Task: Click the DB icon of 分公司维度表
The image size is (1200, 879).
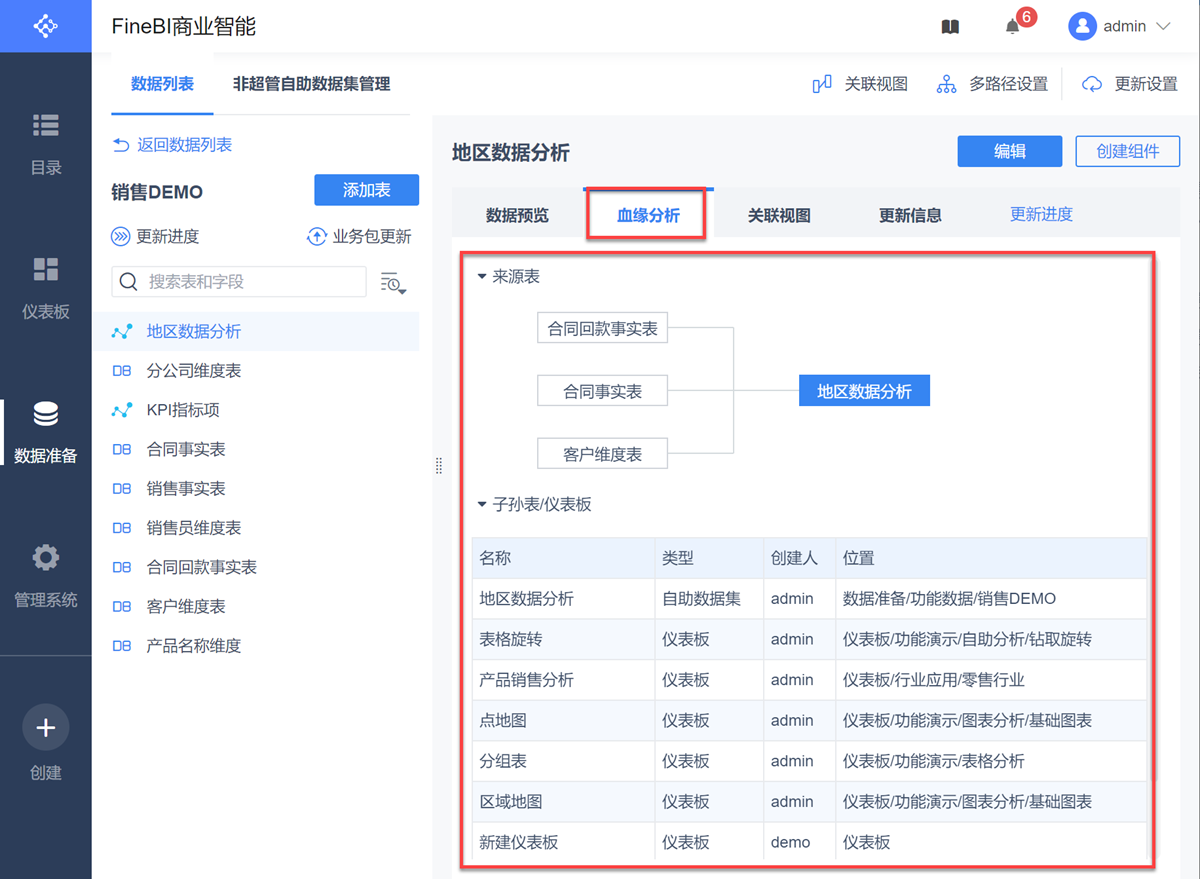Action: (x=122, y=371)
